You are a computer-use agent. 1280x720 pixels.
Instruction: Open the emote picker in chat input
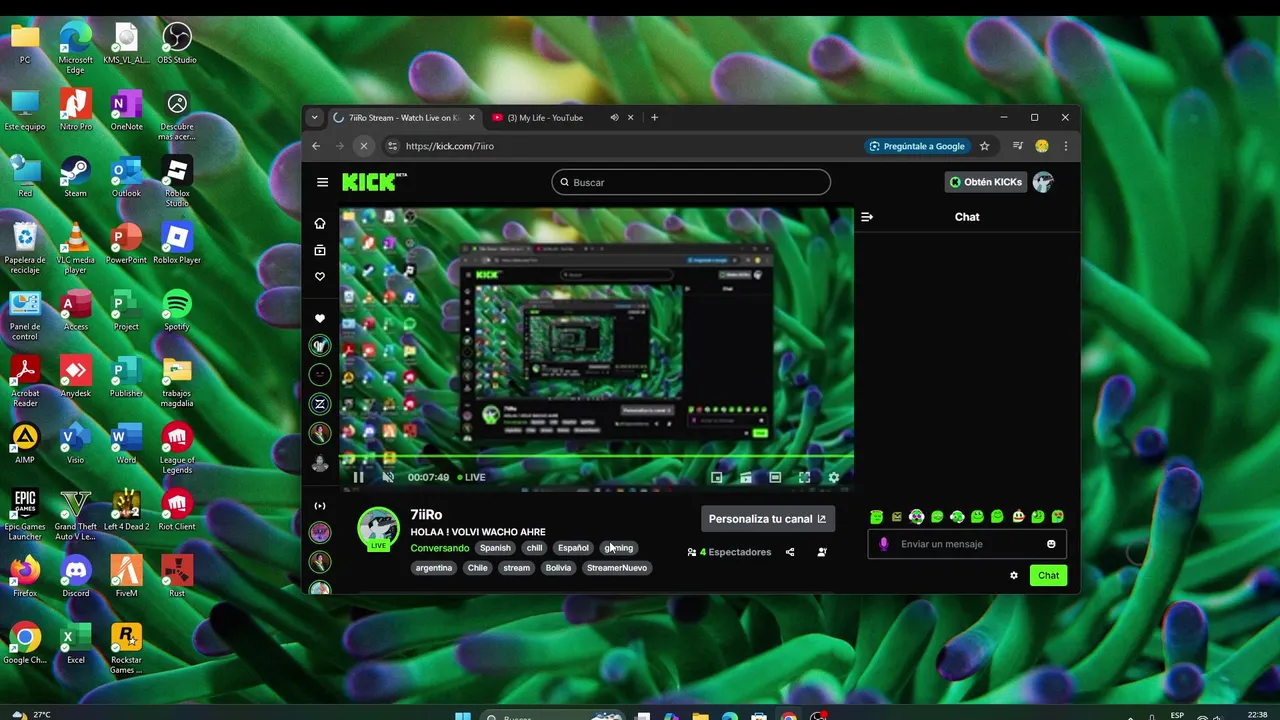pyautogui.click(x=1051, y=544)
